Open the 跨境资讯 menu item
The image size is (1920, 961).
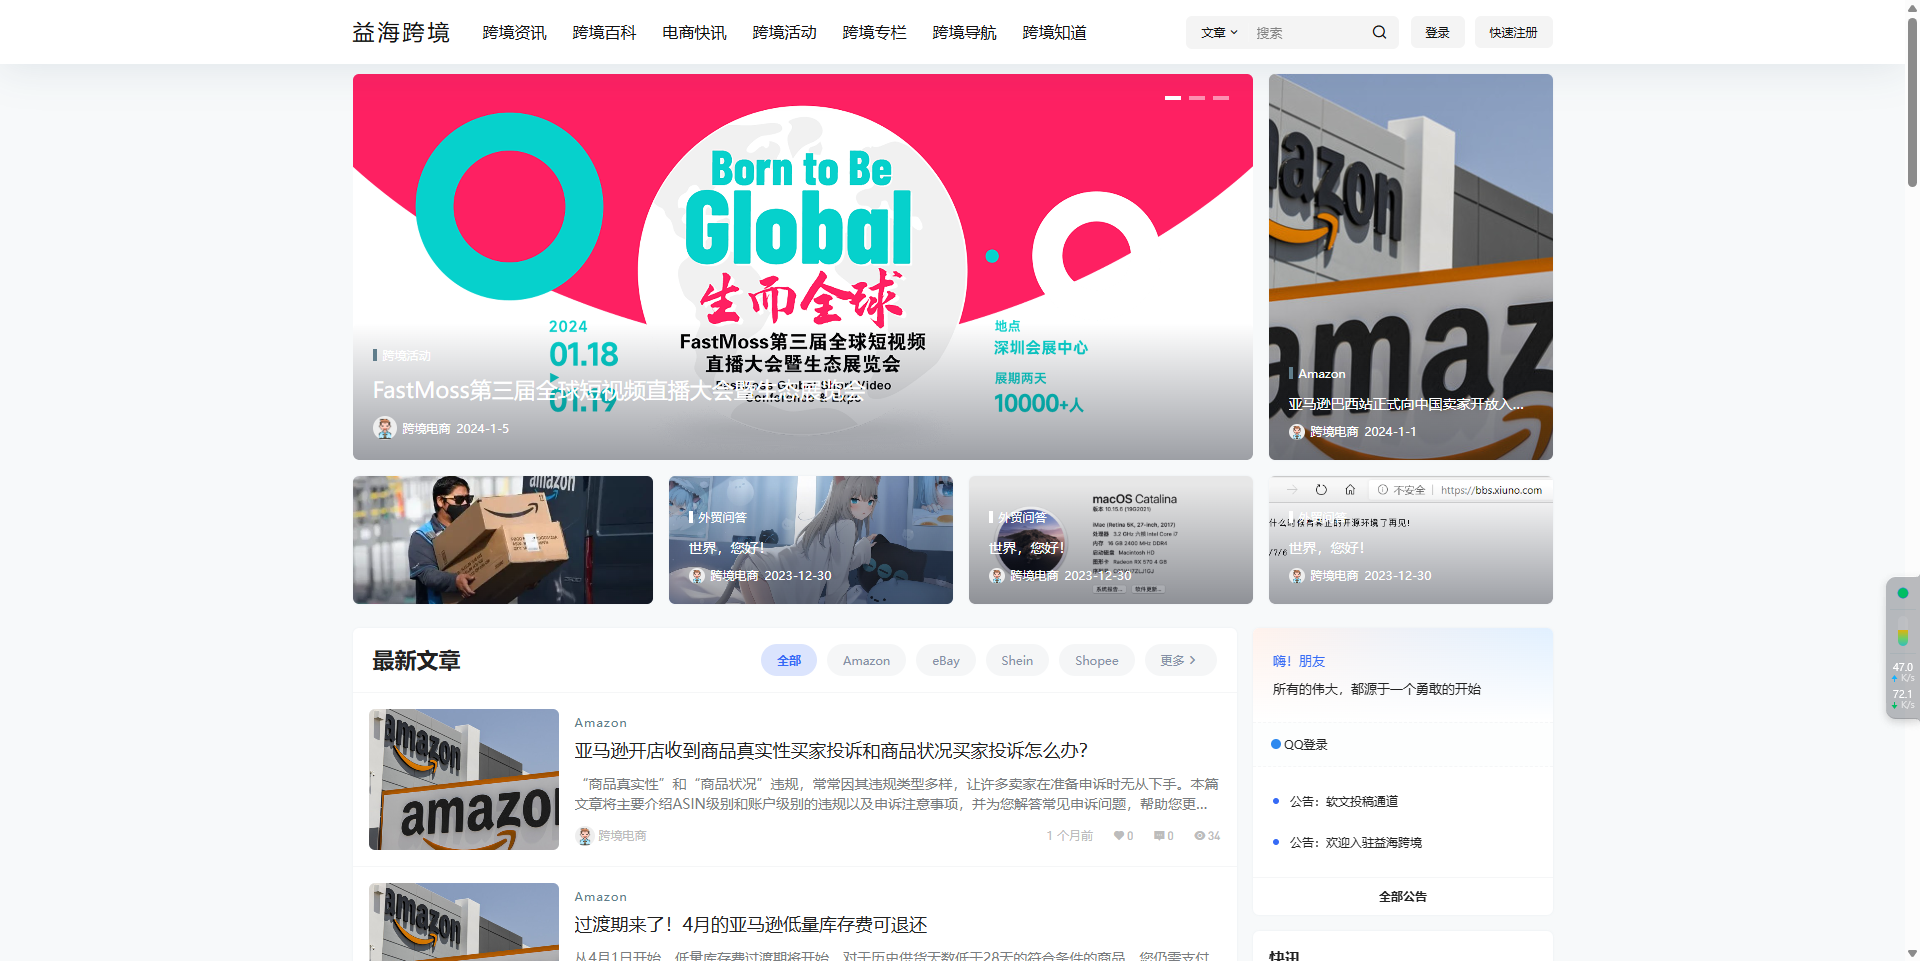(x=514, y=32)
